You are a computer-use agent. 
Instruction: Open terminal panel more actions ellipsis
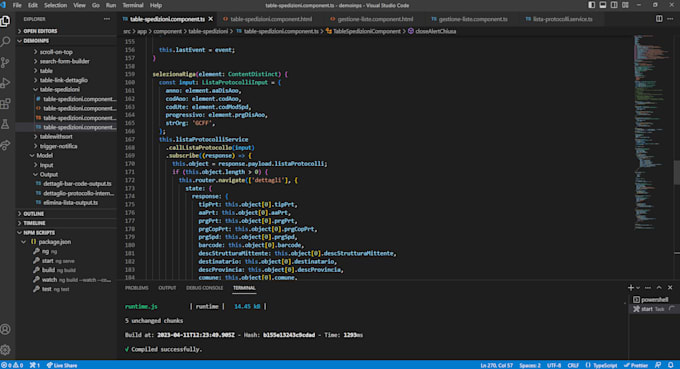[648, 287]
